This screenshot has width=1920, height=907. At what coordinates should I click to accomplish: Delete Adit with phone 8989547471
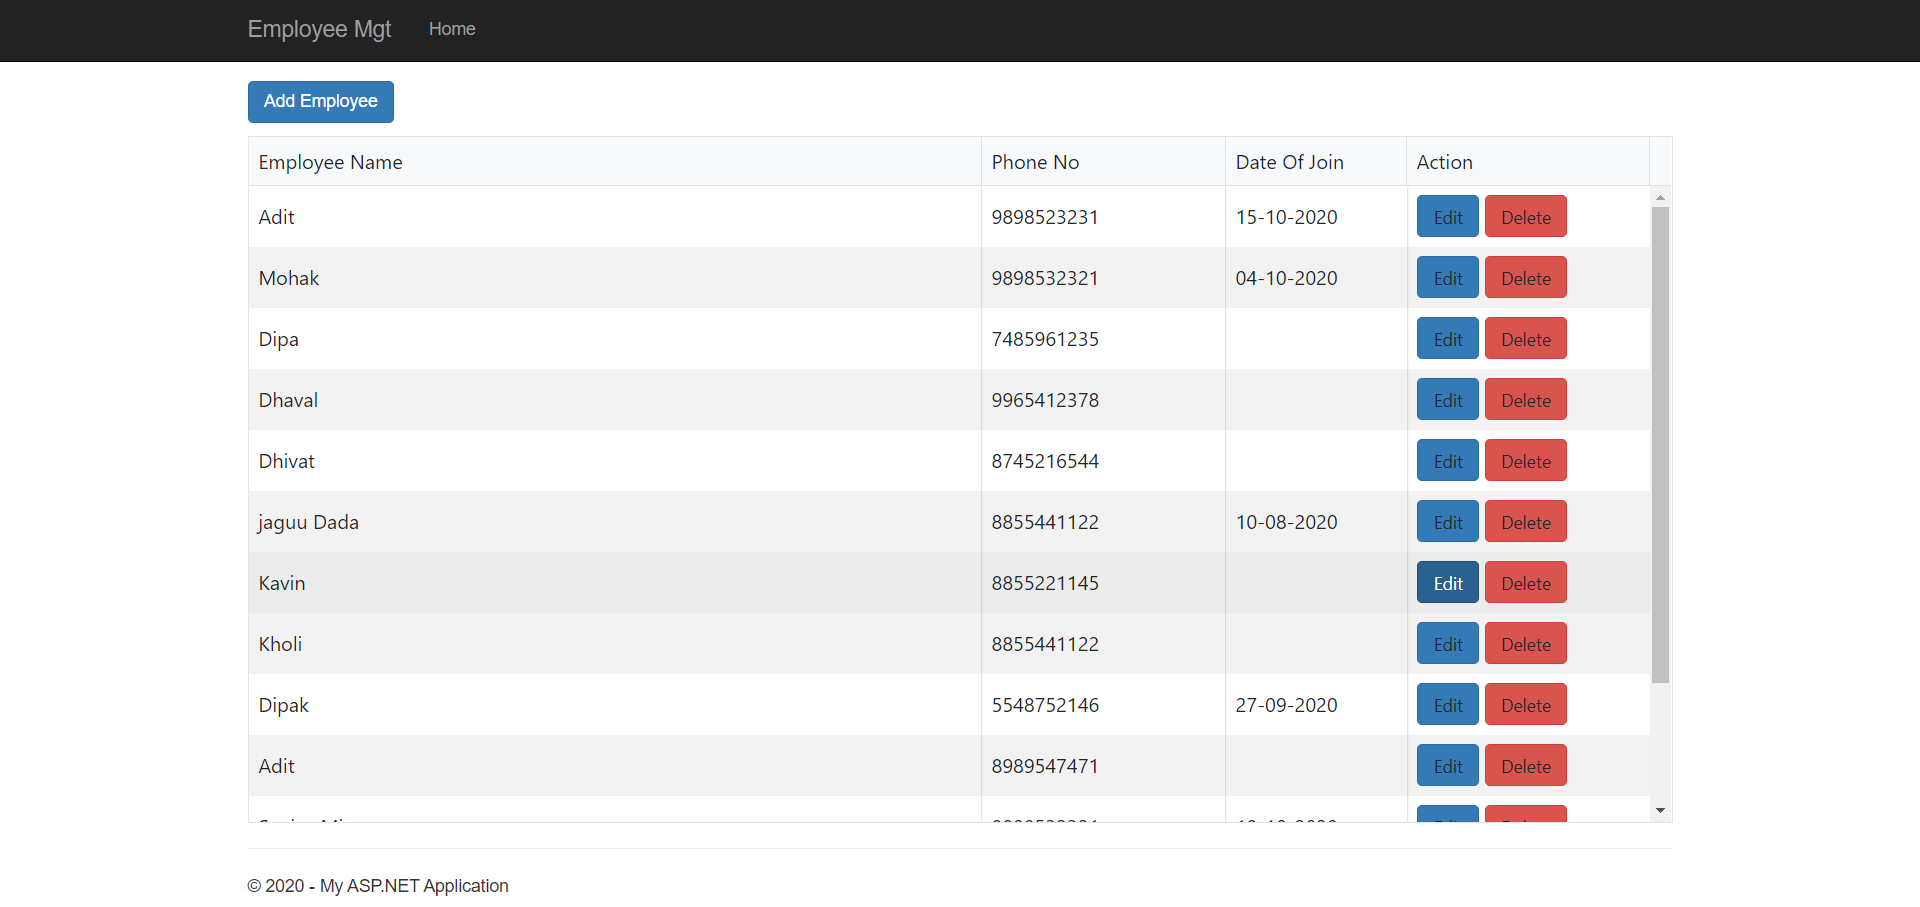[1525, 766]
